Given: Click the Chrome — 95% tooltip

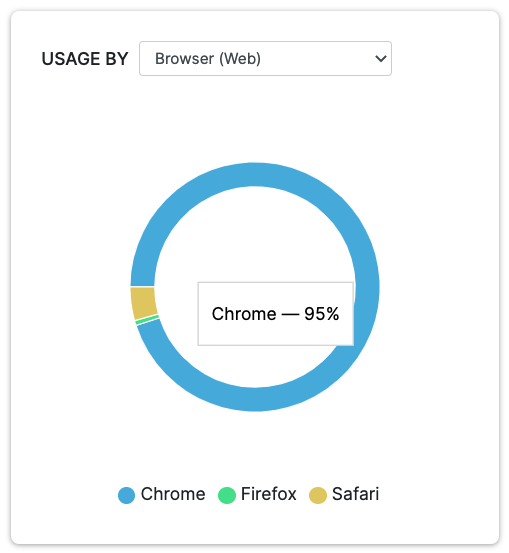Looking at the screenshot, I should click(275, 314).
